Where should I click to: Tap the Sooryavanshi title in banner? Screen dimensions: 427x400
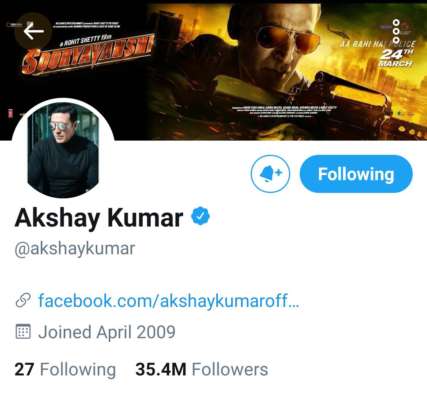(x=88, y=57)
